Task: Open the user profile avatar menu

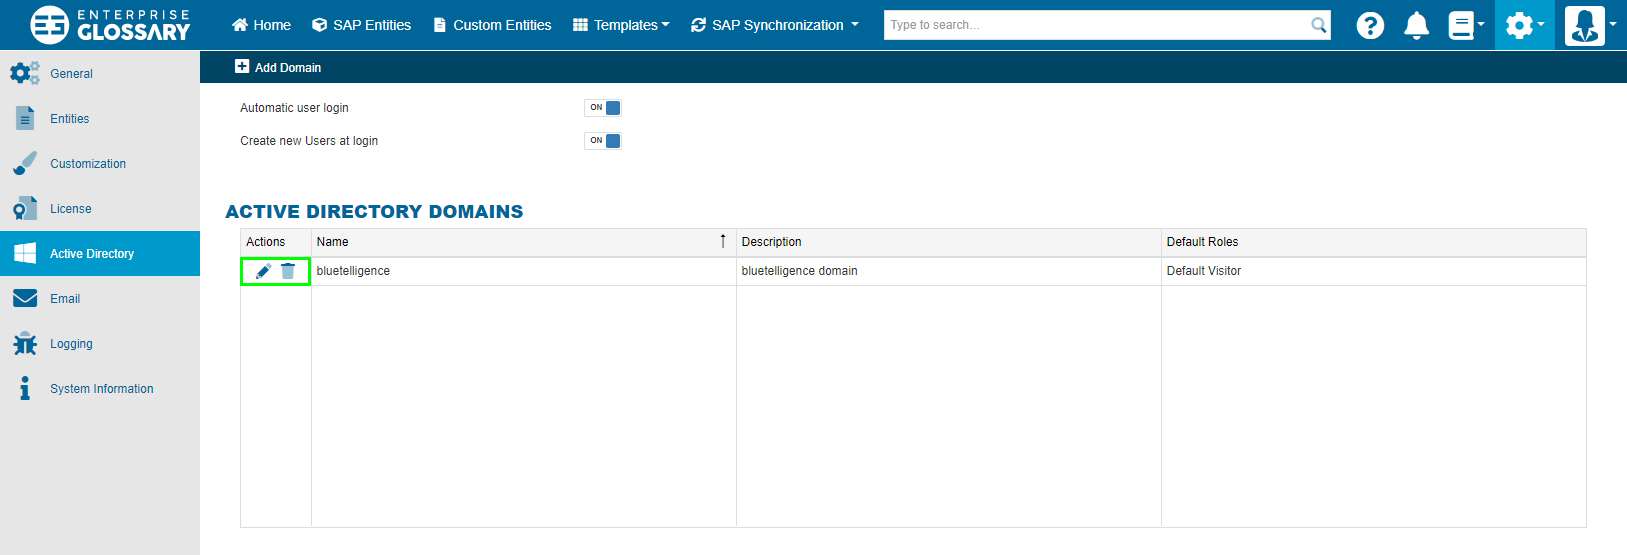Action: (x=1590, y=25)
